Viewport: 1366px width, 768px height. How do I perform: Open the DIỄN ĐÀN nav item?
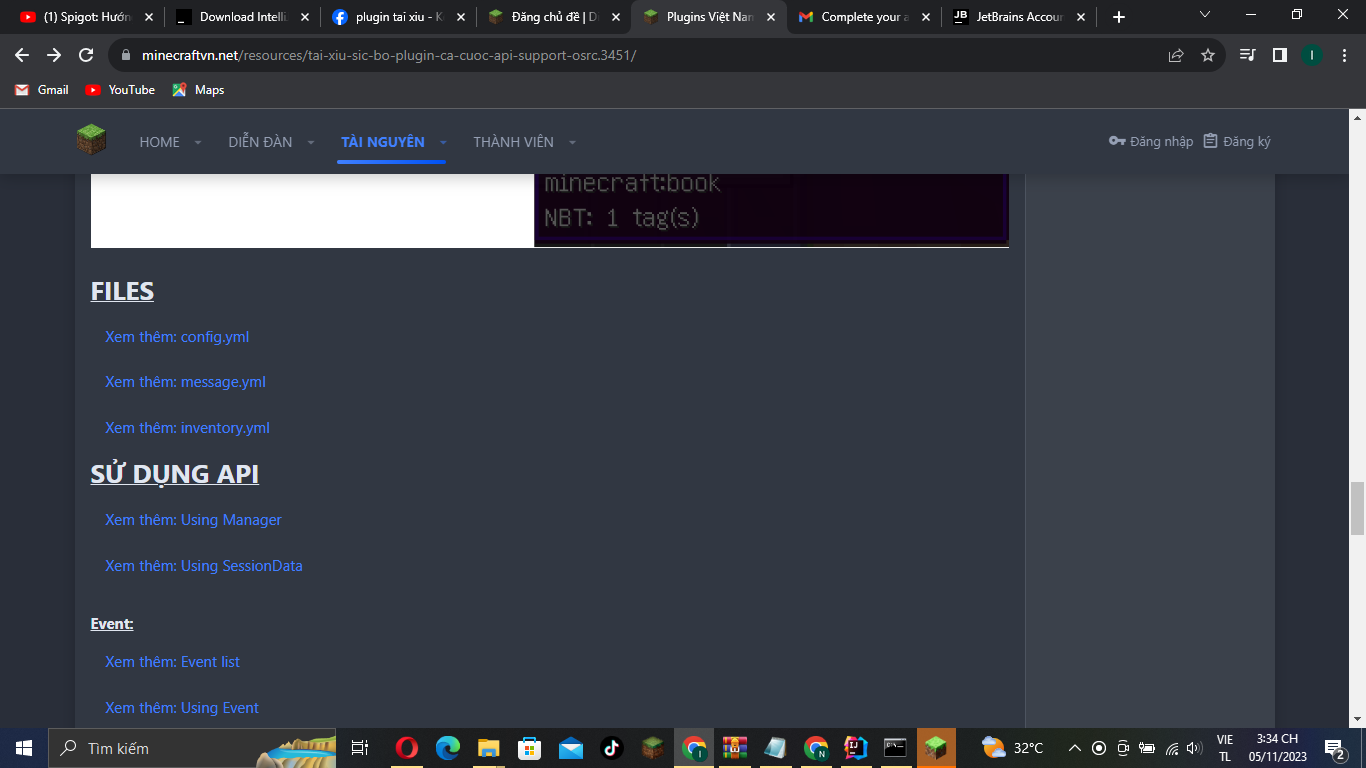click(x=260, y=142)
